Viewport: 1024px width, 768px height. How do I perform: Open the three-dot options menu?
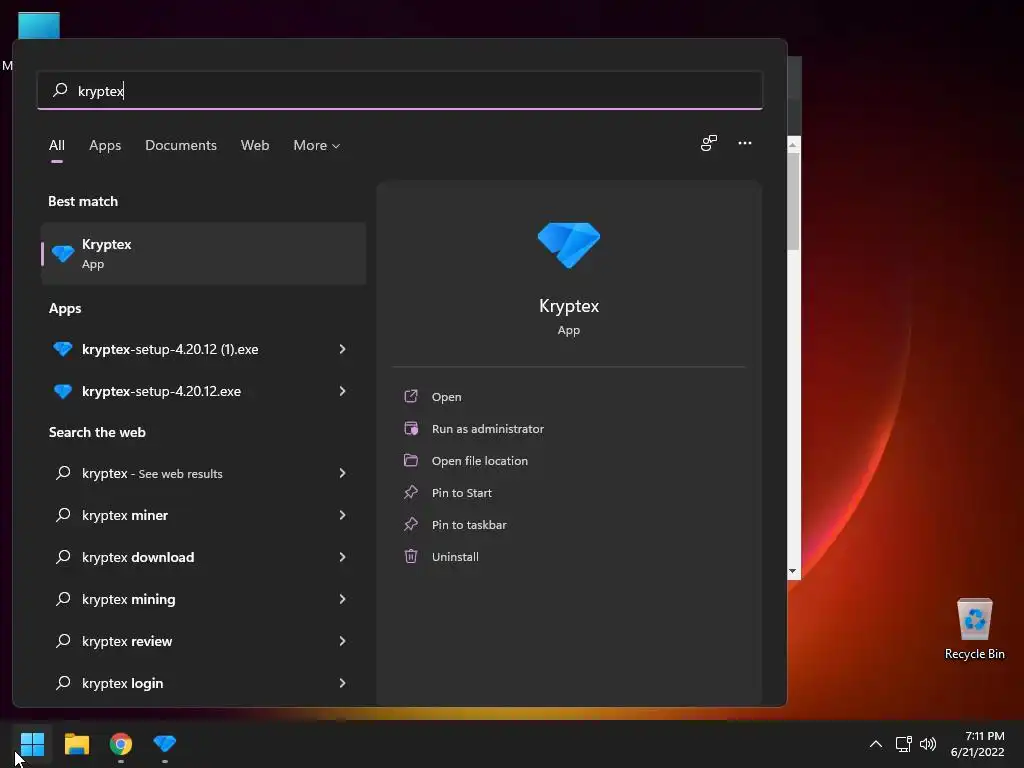(744, 143)
